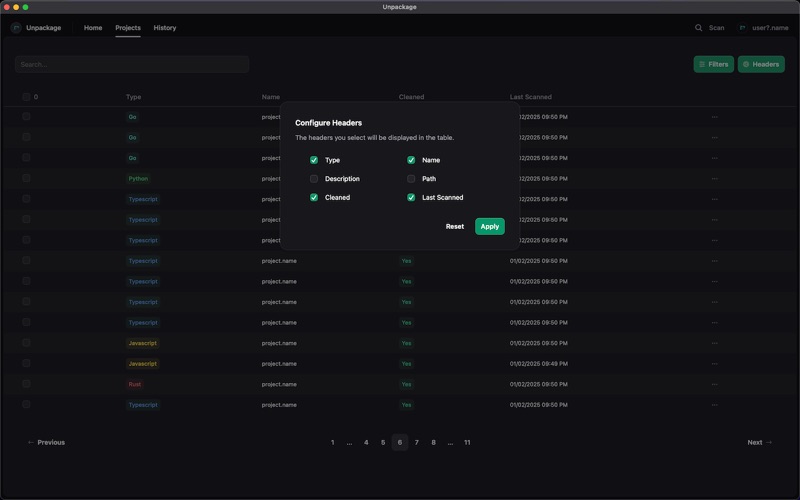Click the Previous page arrow link

[x=46, y=442]
